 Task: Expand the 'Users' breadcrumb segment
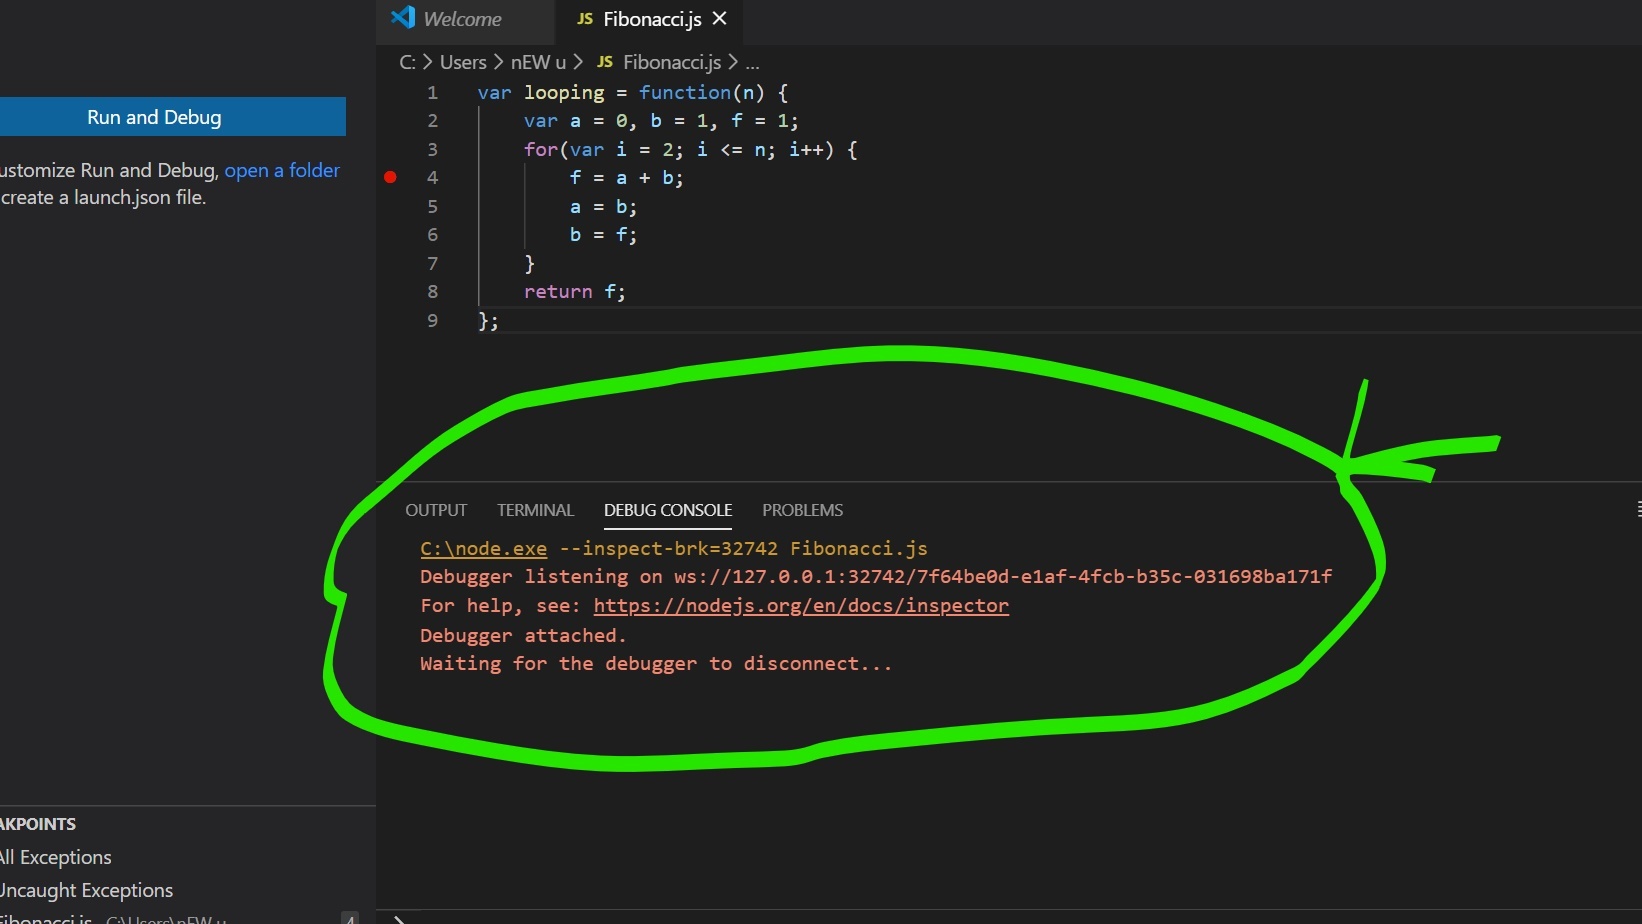463,62
